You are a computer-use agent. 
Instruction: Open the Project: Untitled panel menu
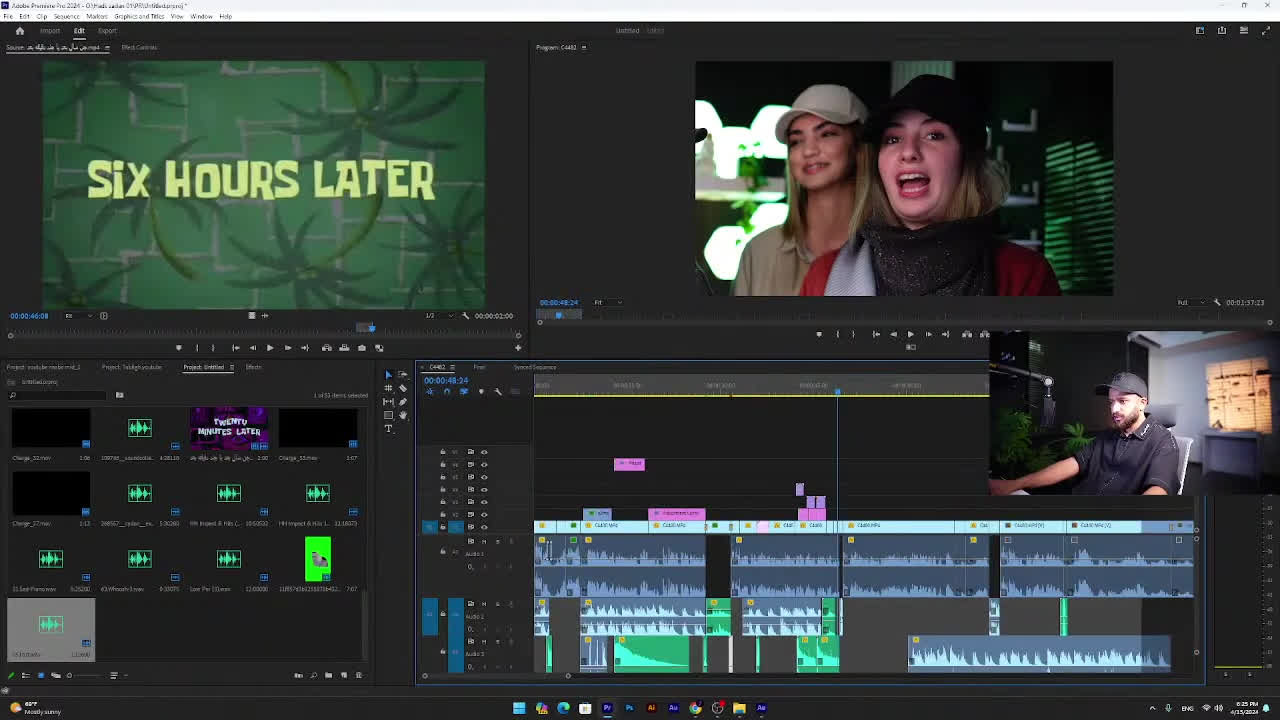click(232, 367)
